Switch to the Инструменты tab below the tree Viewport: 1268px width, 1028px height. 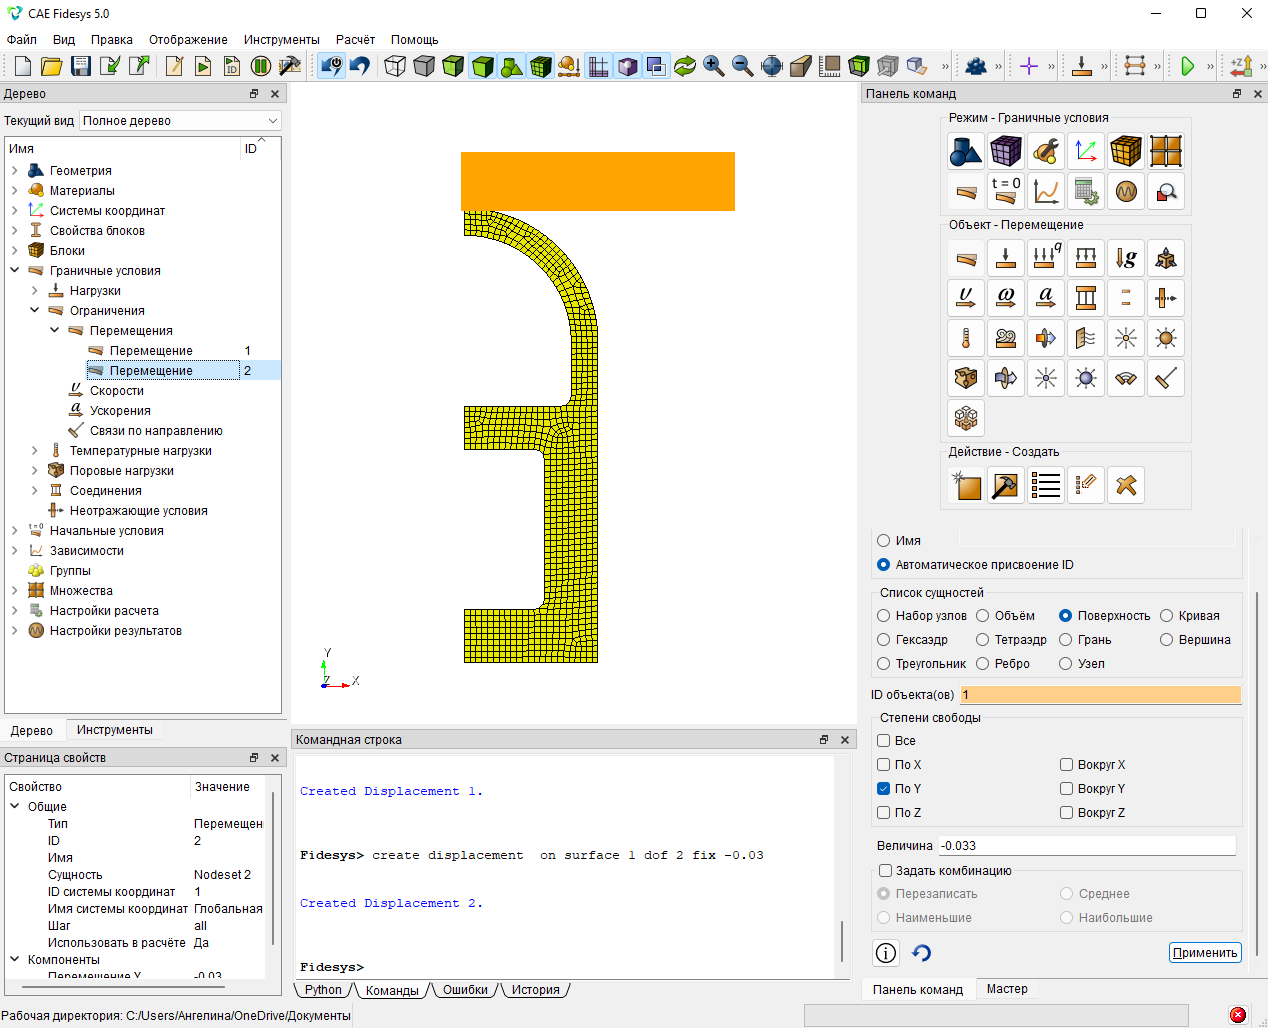115,730
